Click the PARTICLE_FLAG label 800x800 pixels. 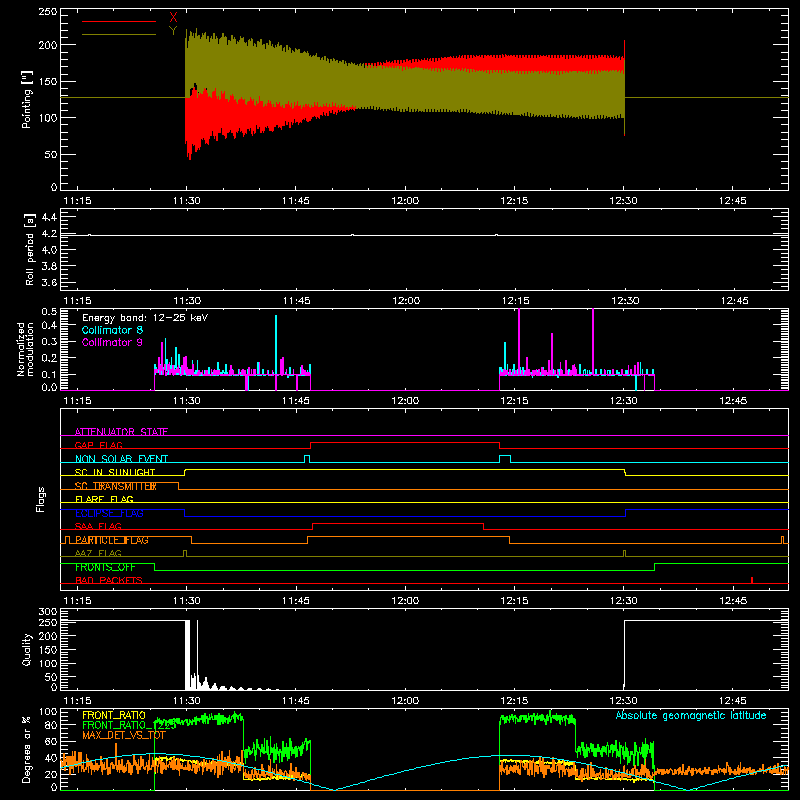click(x=112, y=540)
